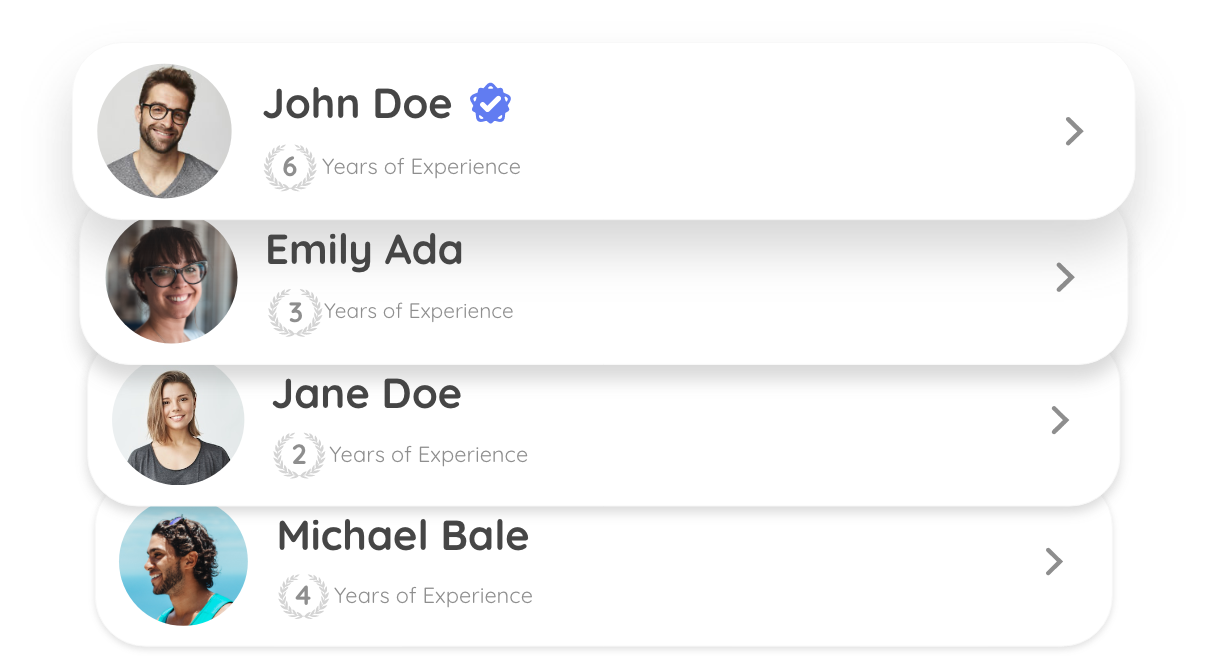Select Jane Doe's avatar picture
1208x659 pixels.
point(178,422)
